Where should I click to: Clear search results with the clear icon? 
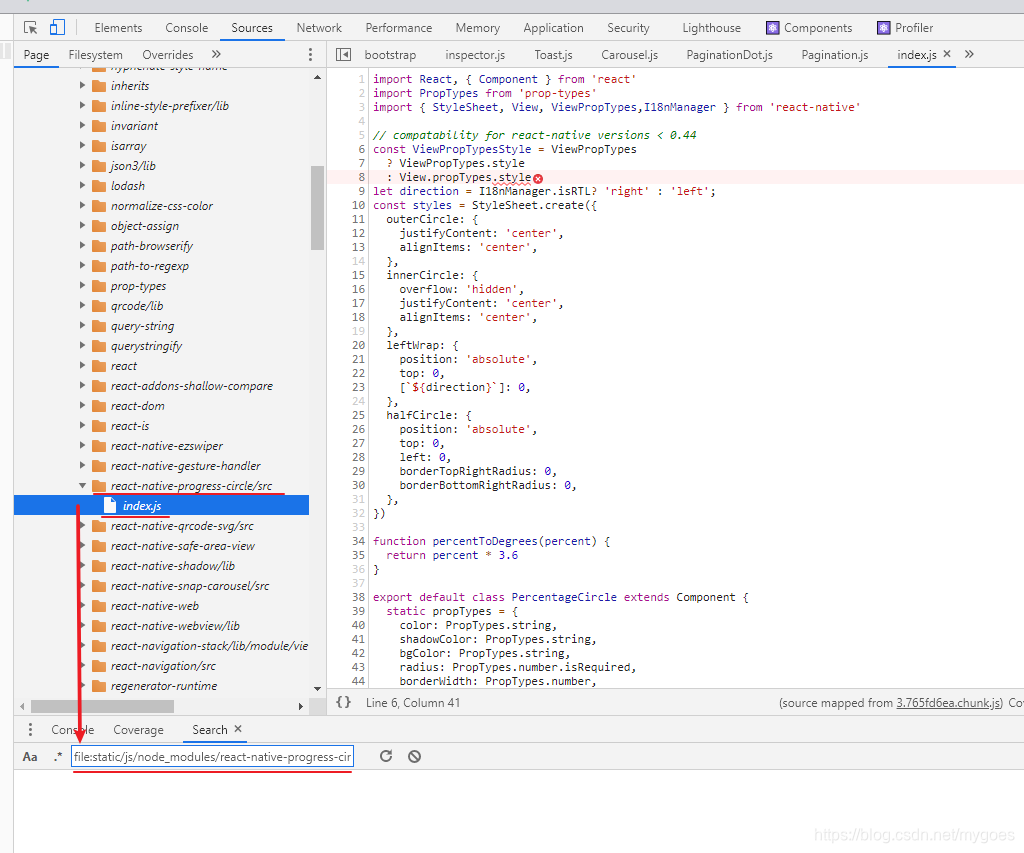[x=414, y=756]
